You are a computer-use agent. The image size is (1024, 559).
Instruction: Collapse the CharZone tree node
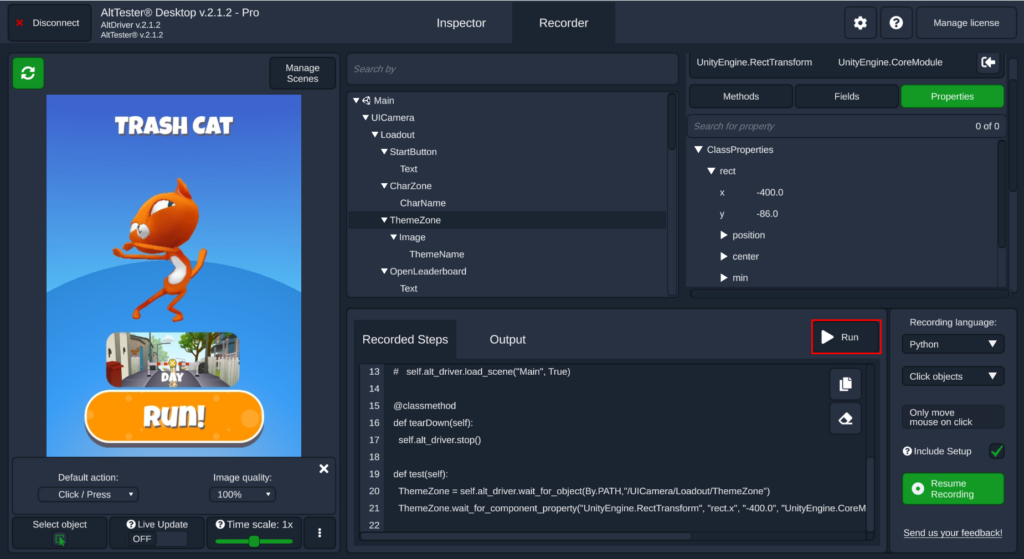[384, 186]
